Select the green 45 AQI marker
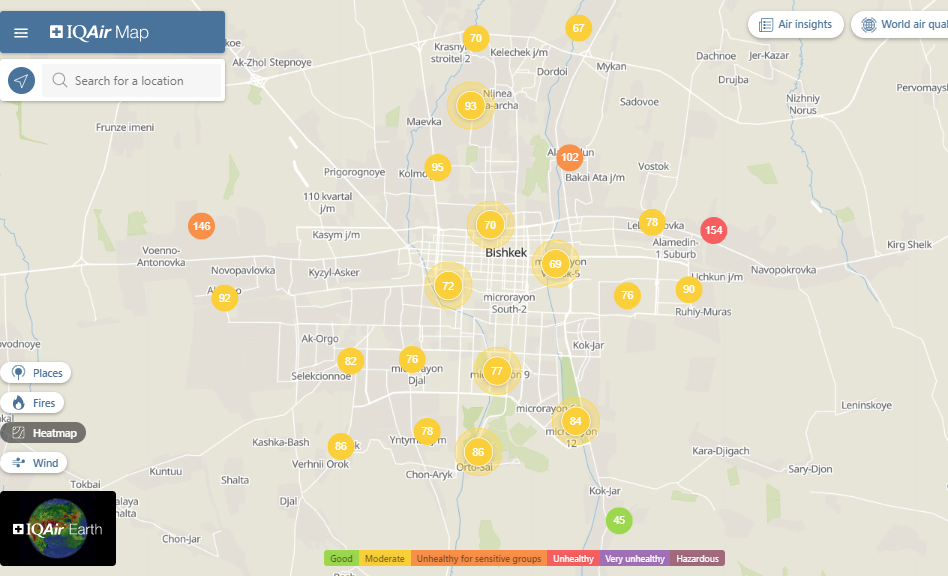The height and width of the screenshot is (576, 948). 619,520
